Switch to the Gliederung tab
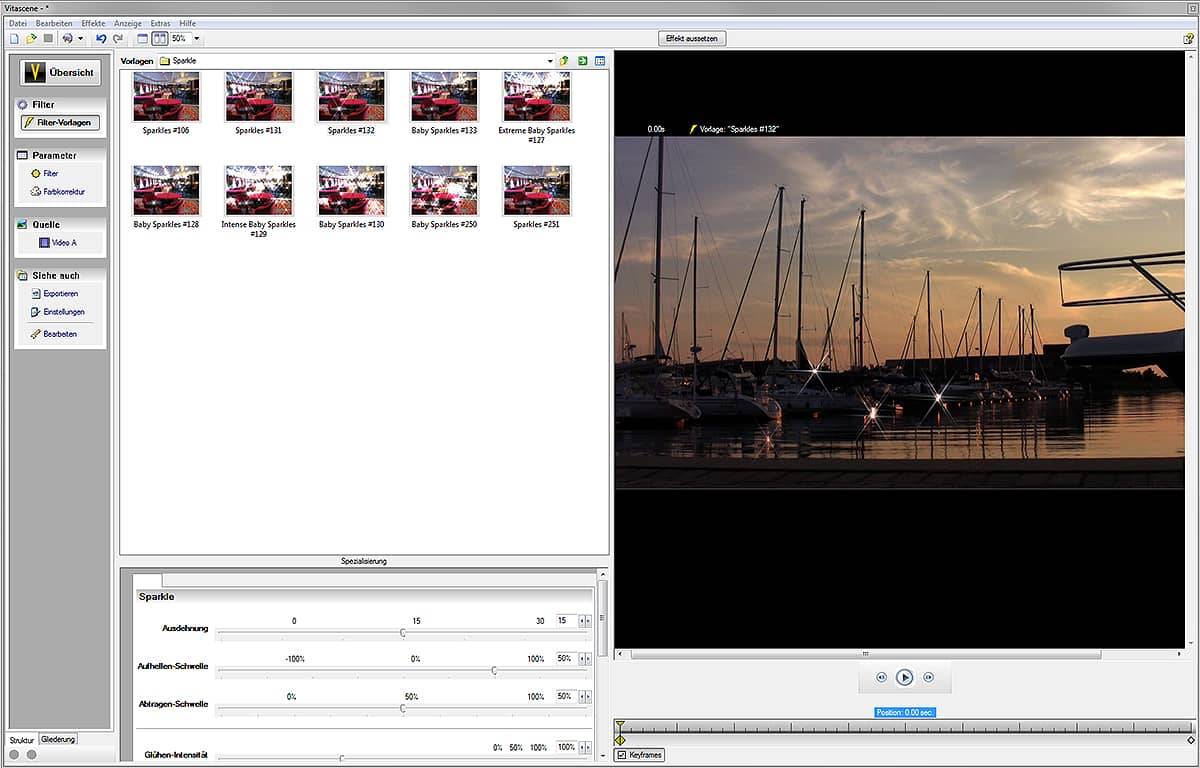This screenshot has height=768, width=1200. 58,739
